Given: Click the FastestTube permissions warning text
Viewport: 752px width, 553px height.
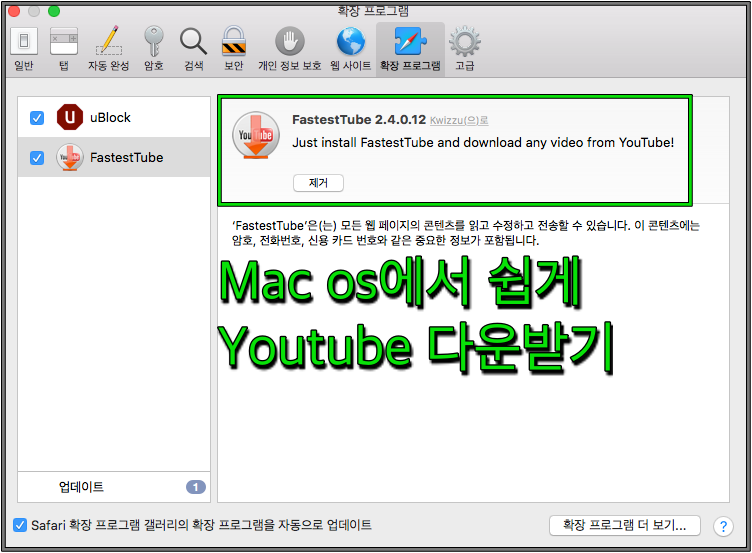Looking at the screenshot, I should click(x=466, y=233).
